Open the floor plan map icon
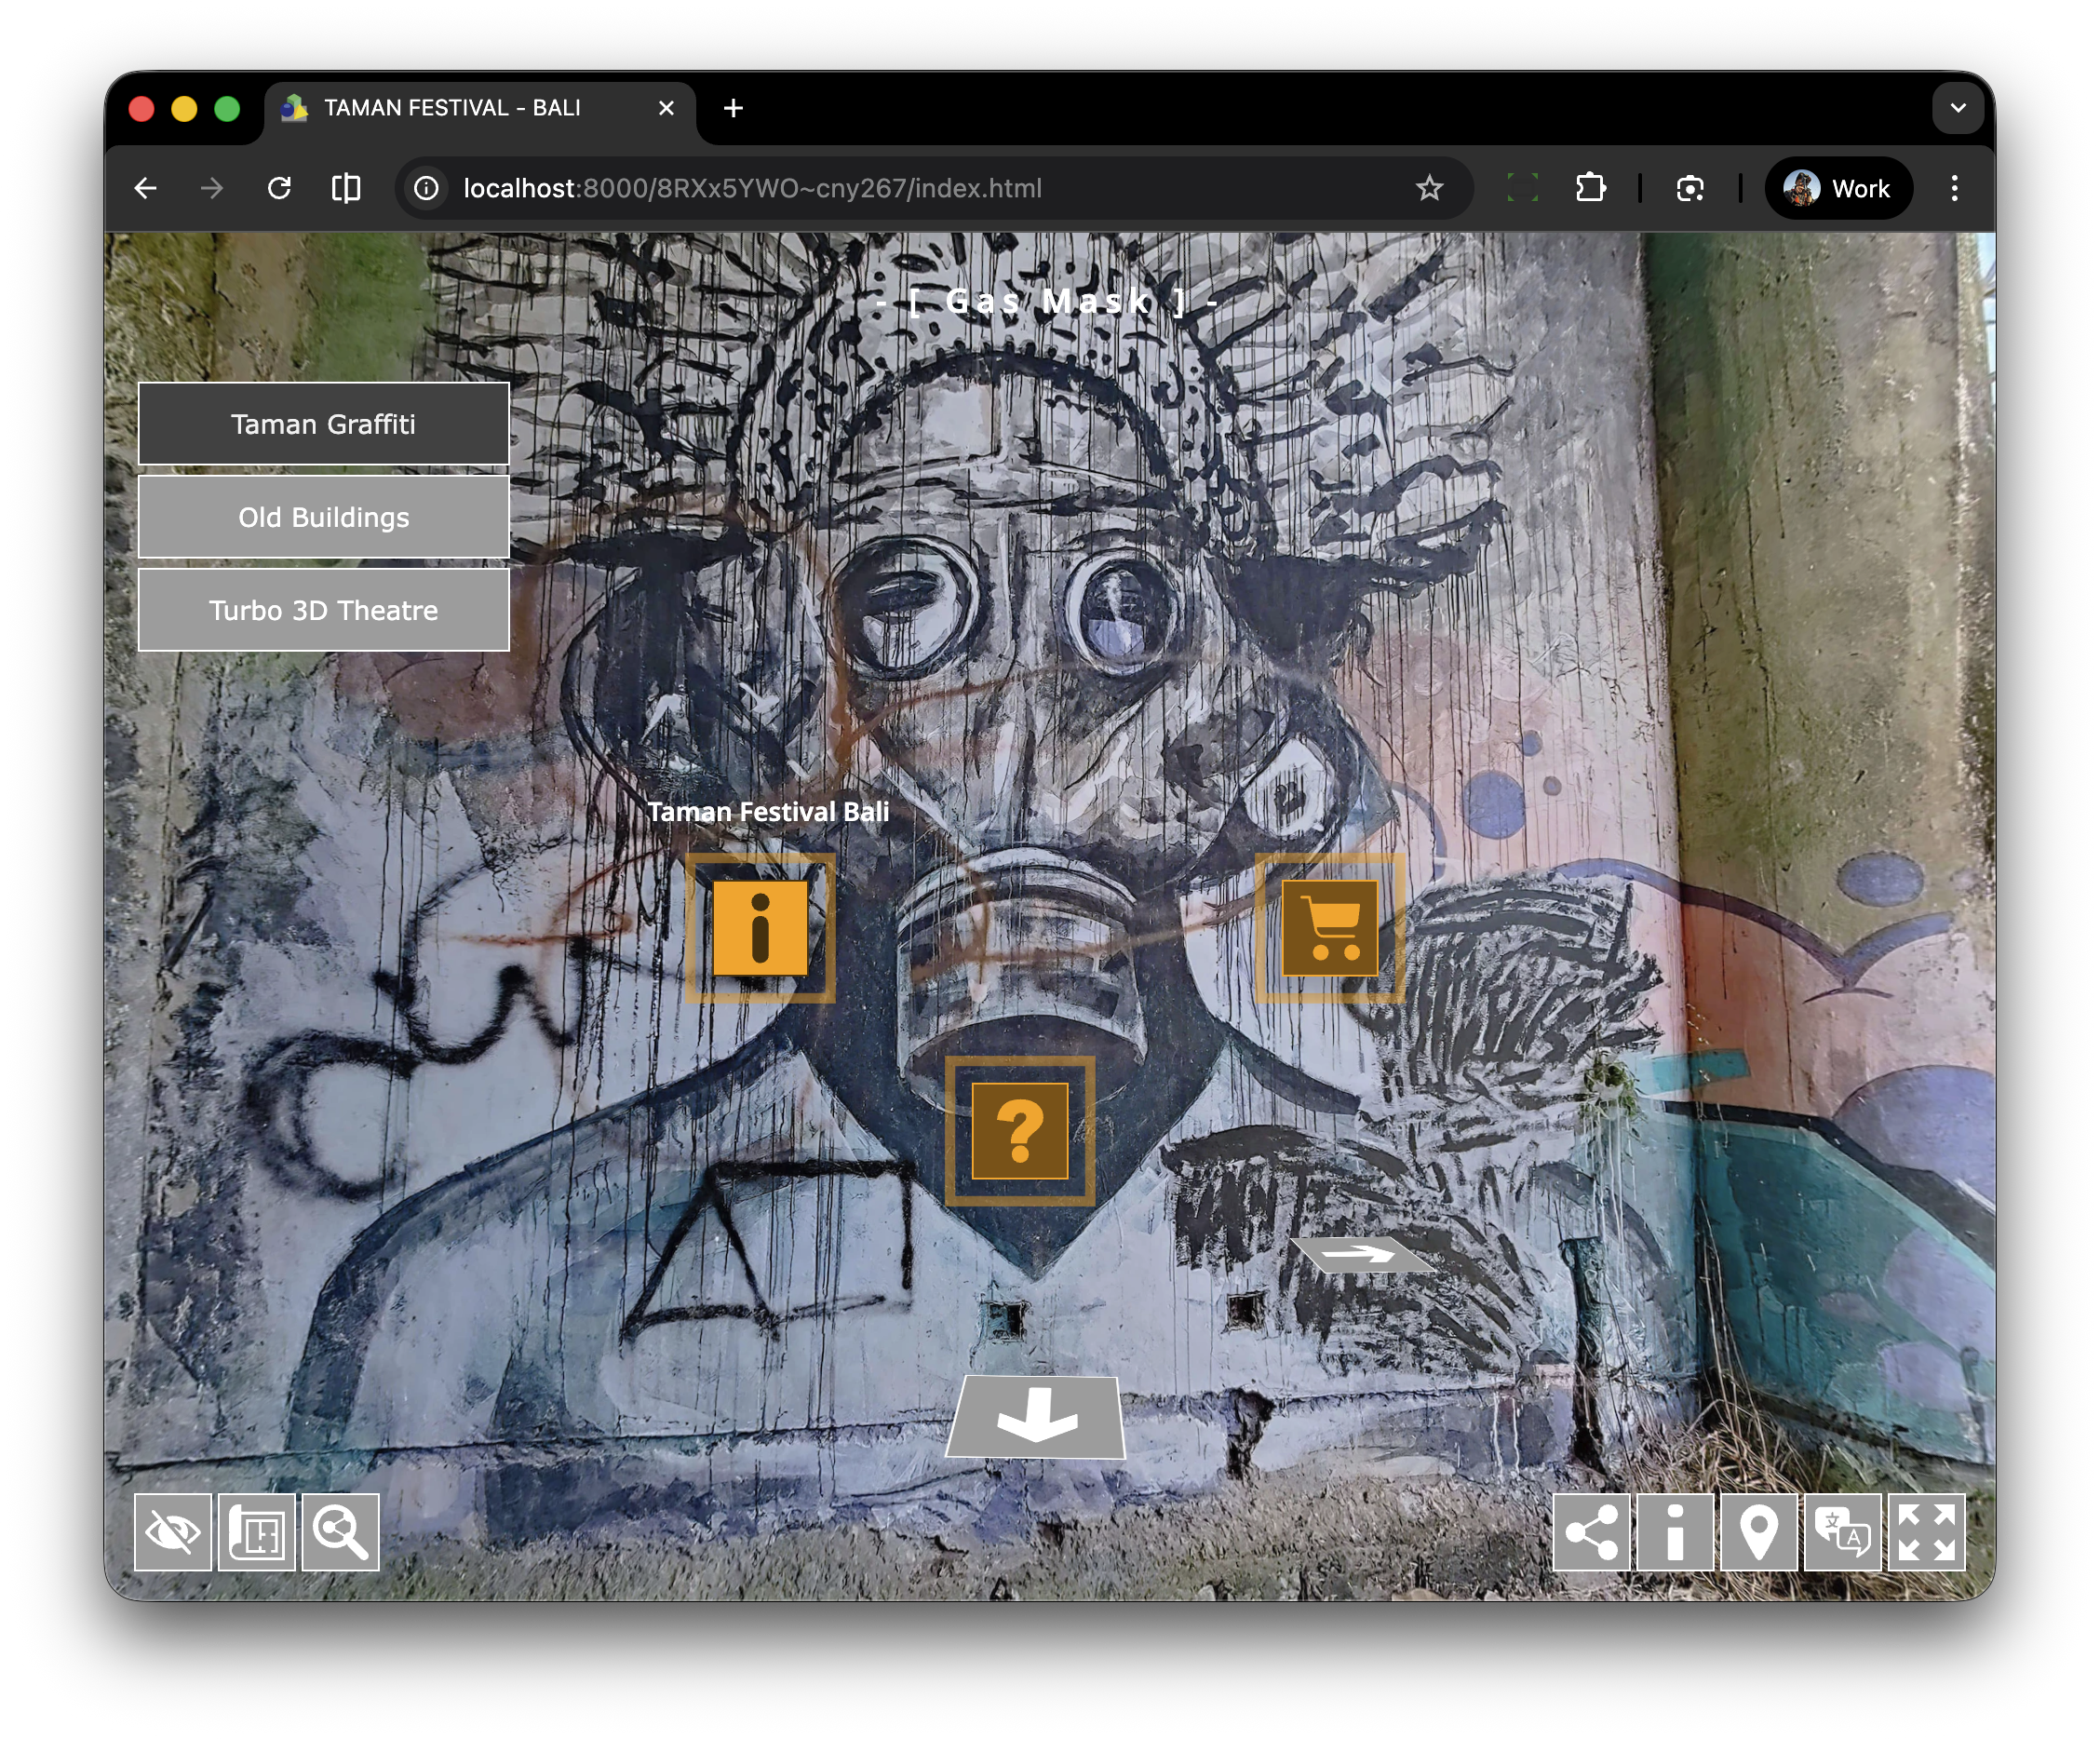Viewport: 2100px width, 1739px height. [257, 1532]
